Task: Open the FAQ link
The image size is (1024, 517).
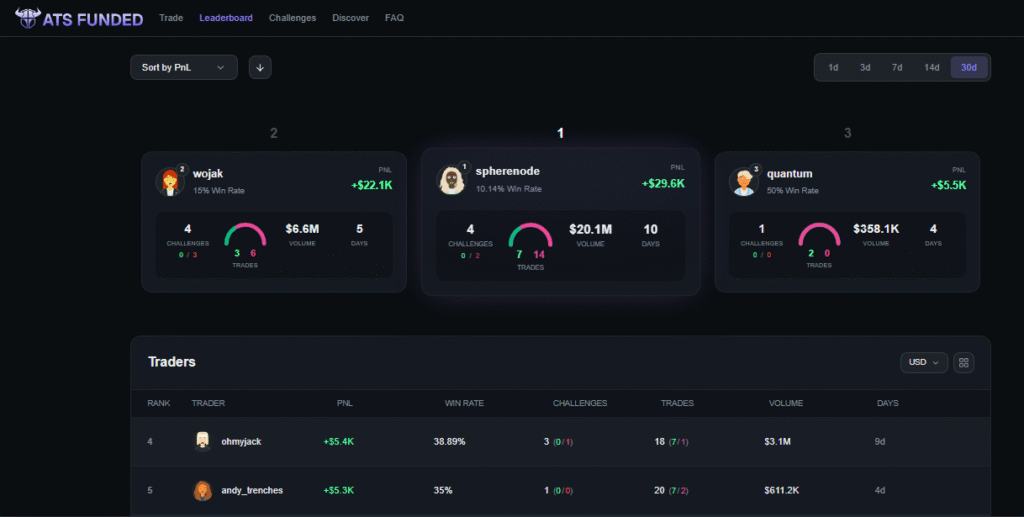Action: coord(394,18)
